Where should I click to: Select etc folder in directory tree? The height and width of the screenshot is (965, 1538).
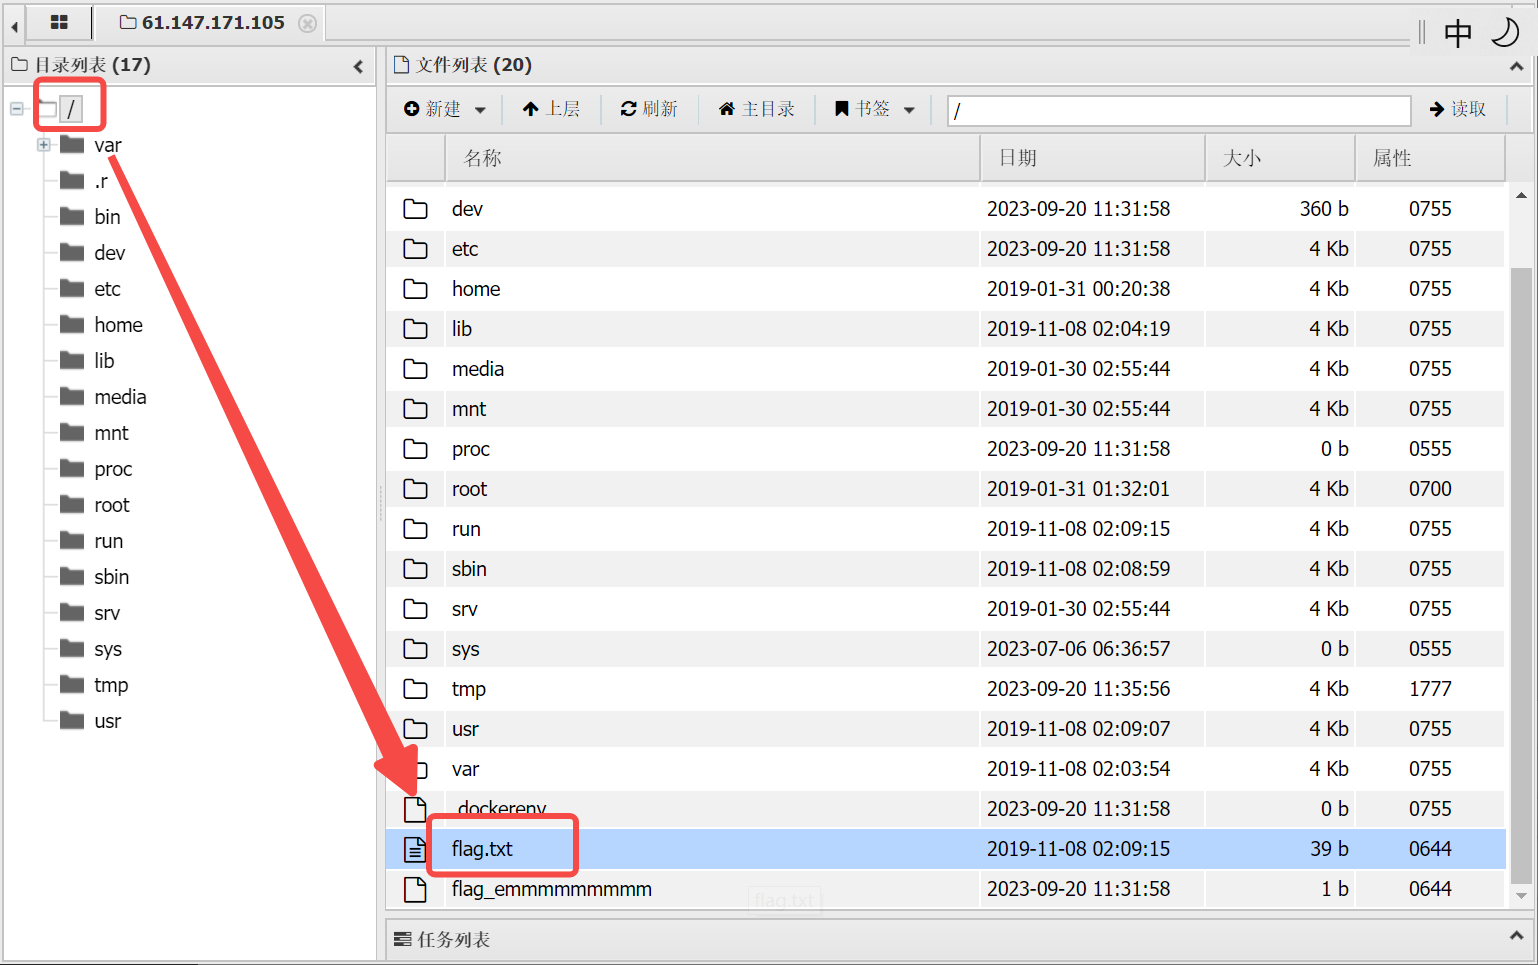click(x=107, y=289)
